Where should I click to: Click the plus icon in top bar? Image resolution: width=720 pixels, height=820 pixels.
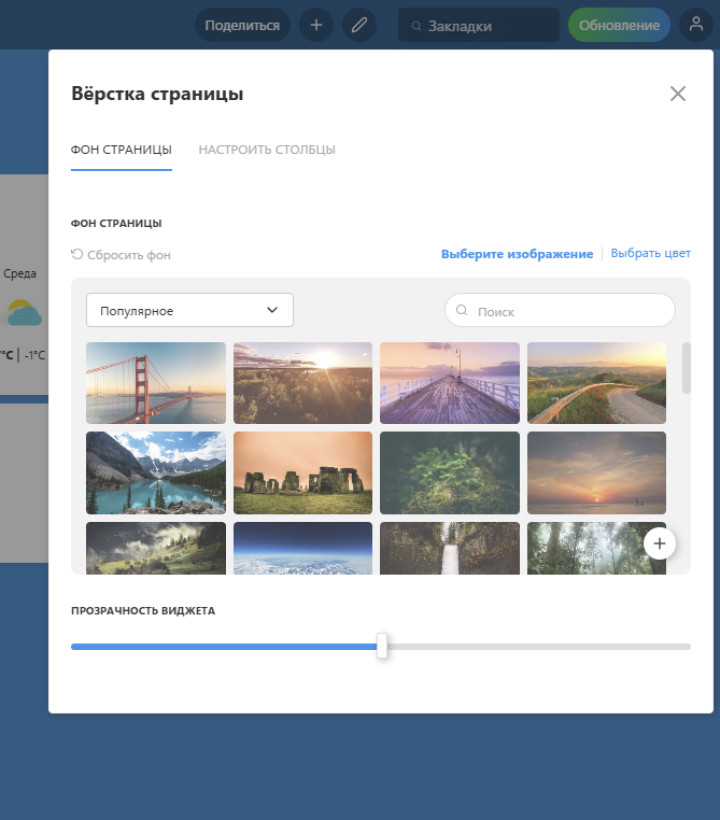pos(316,25)
